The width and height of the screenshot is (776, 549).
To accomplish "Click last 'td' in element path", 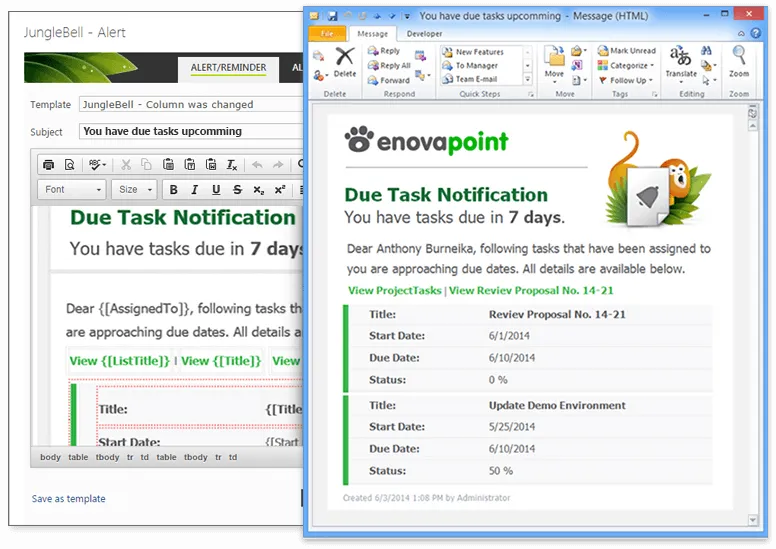I will [233, 457].
